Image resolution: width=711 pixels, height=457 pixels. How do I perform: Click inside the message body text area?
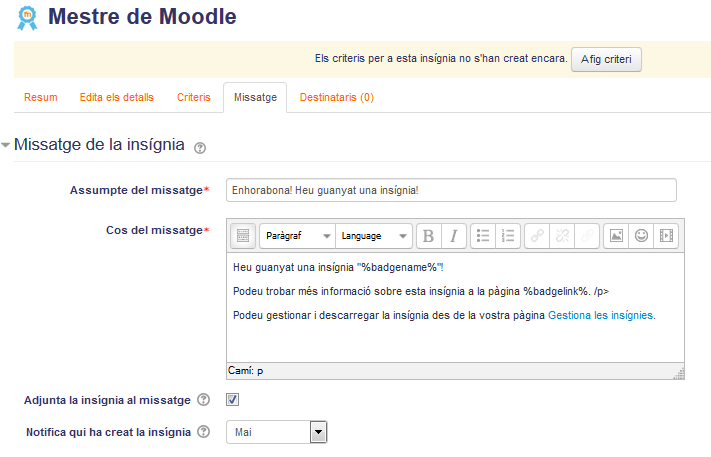[x=455, y=308]
